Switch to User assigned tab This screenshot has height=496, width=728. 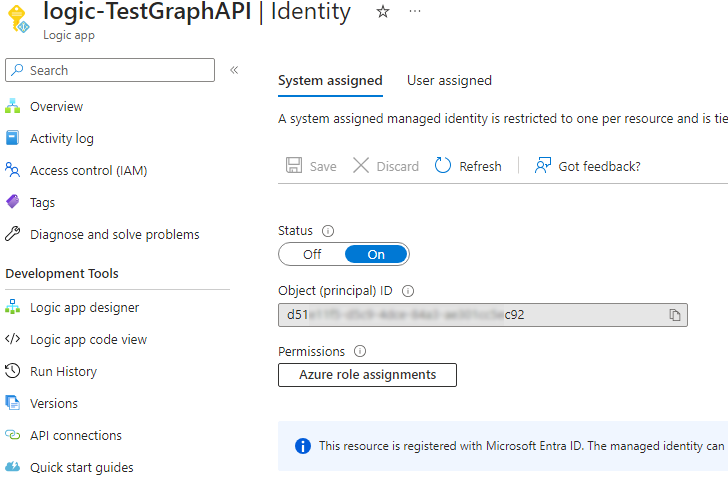[x=449, y=81]
